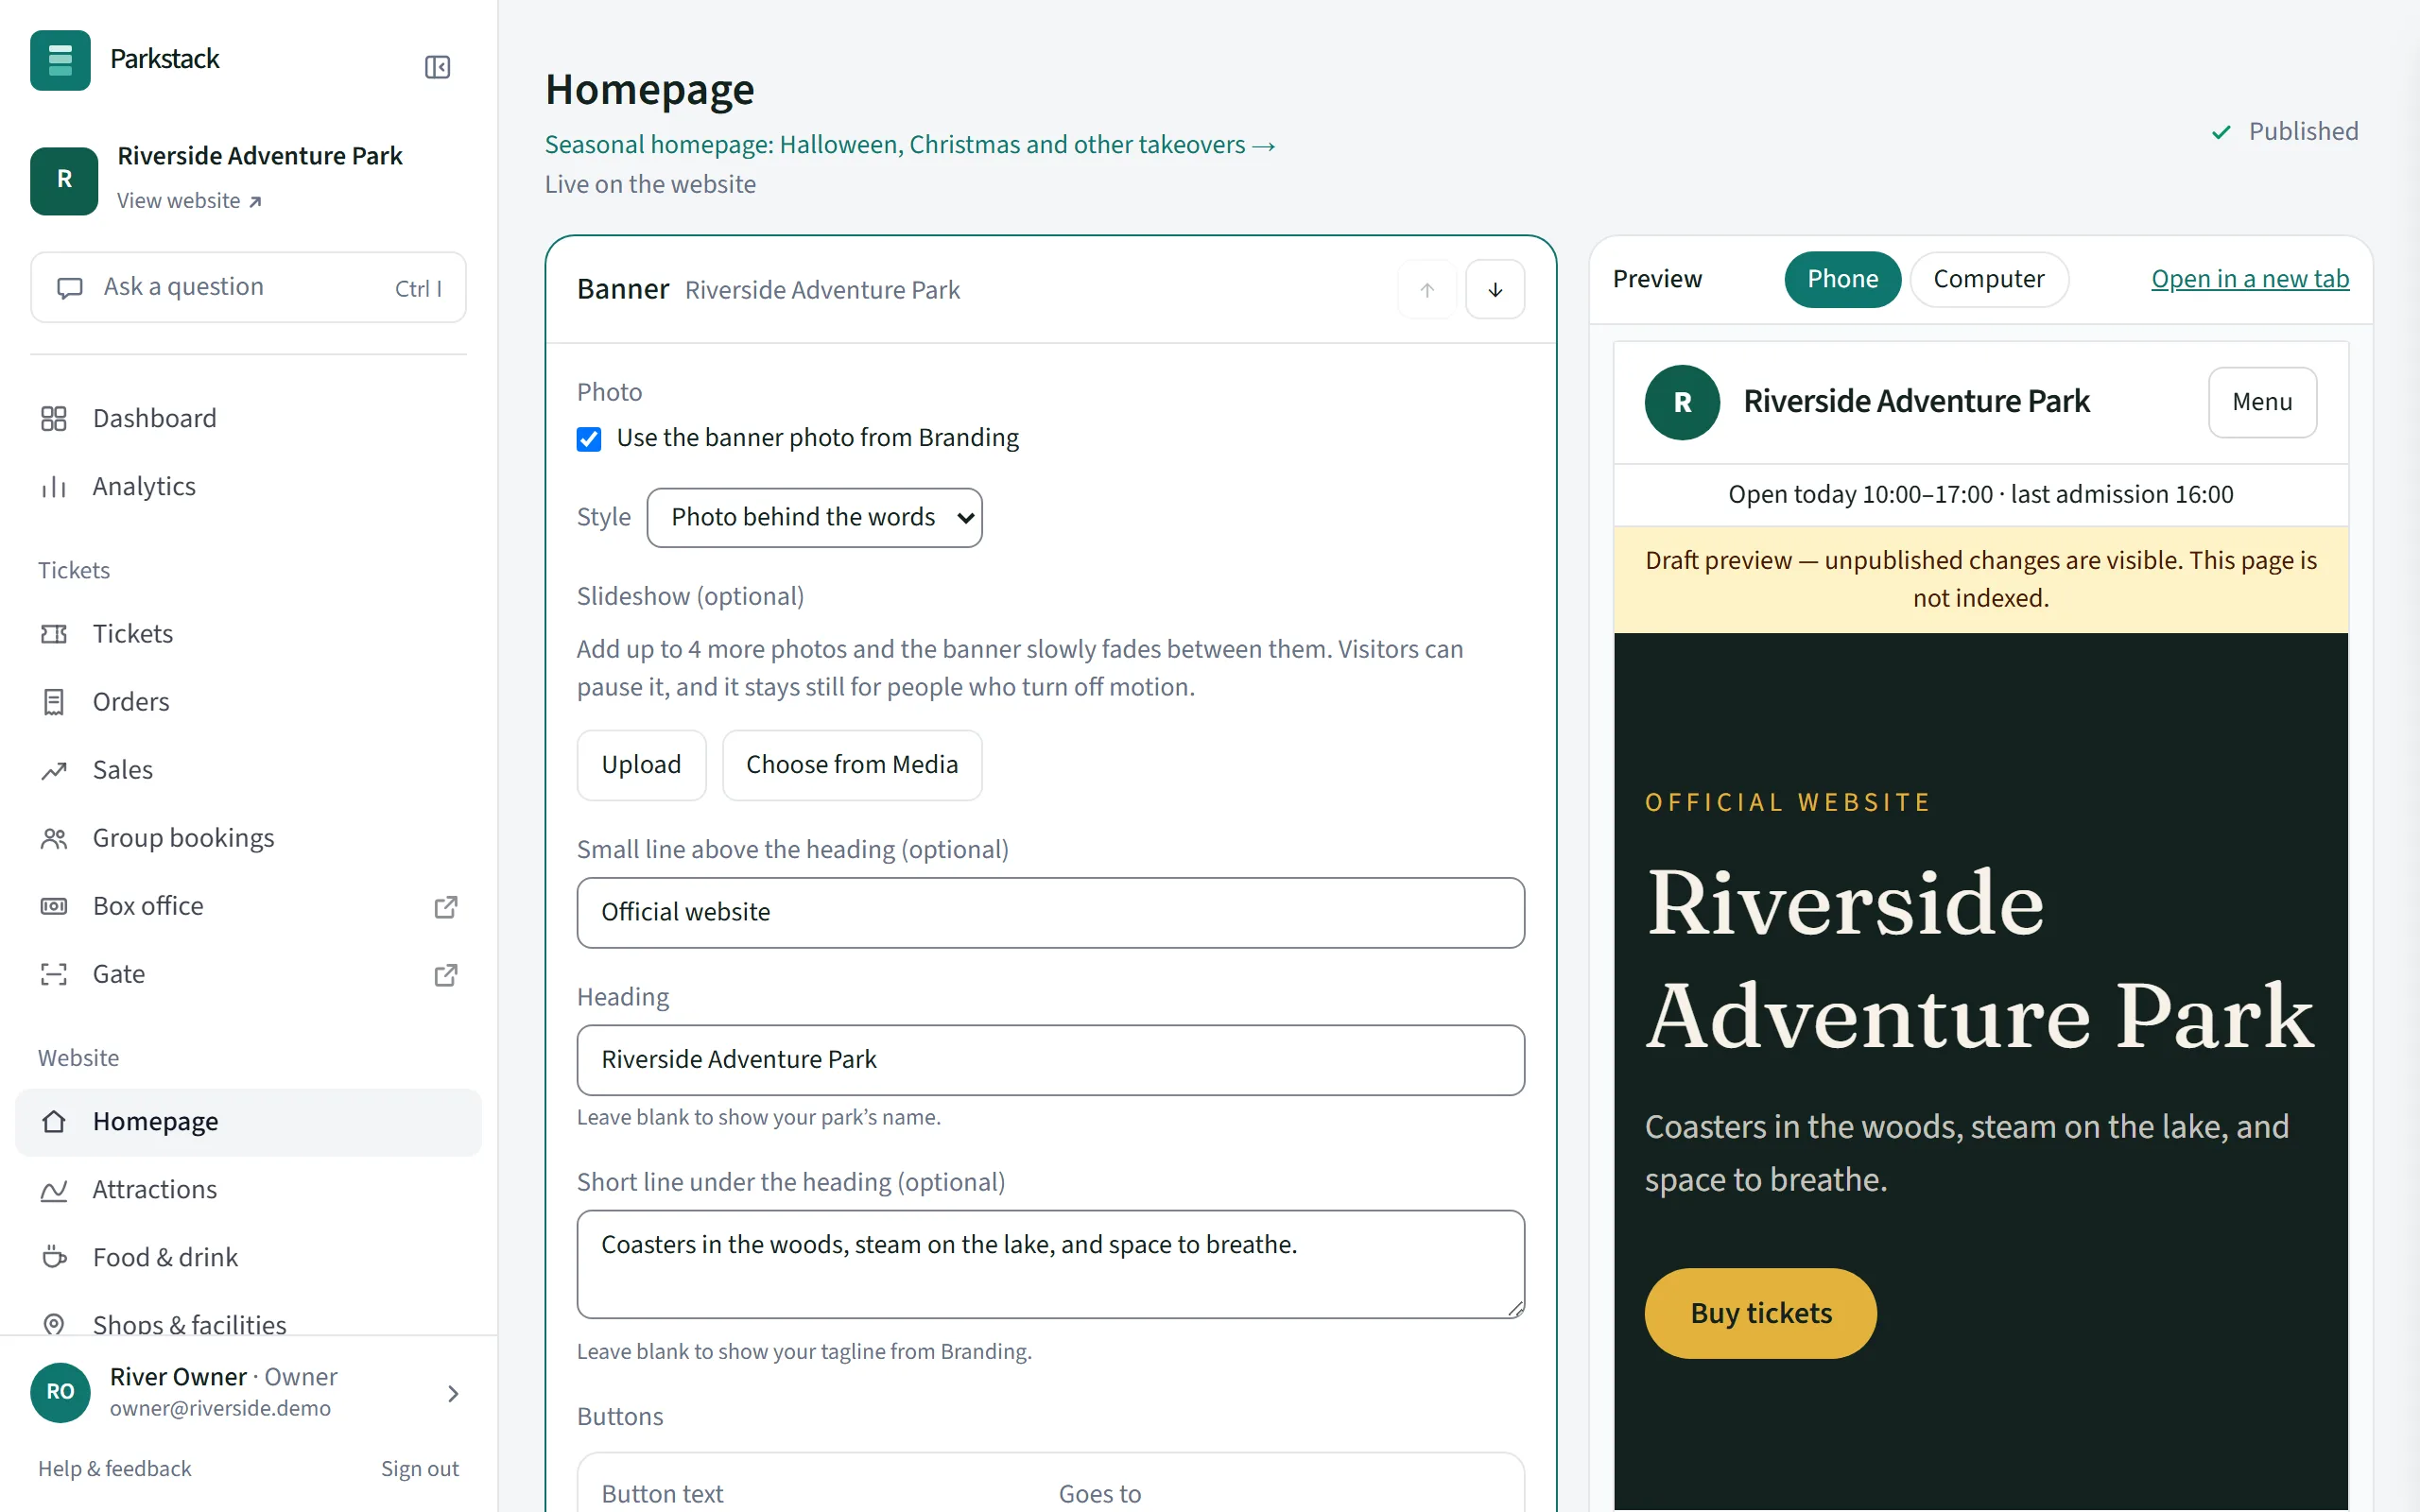Click the Parkstack logo icon
This screenshot has height=1512, width=2420.
pos(60,60)
